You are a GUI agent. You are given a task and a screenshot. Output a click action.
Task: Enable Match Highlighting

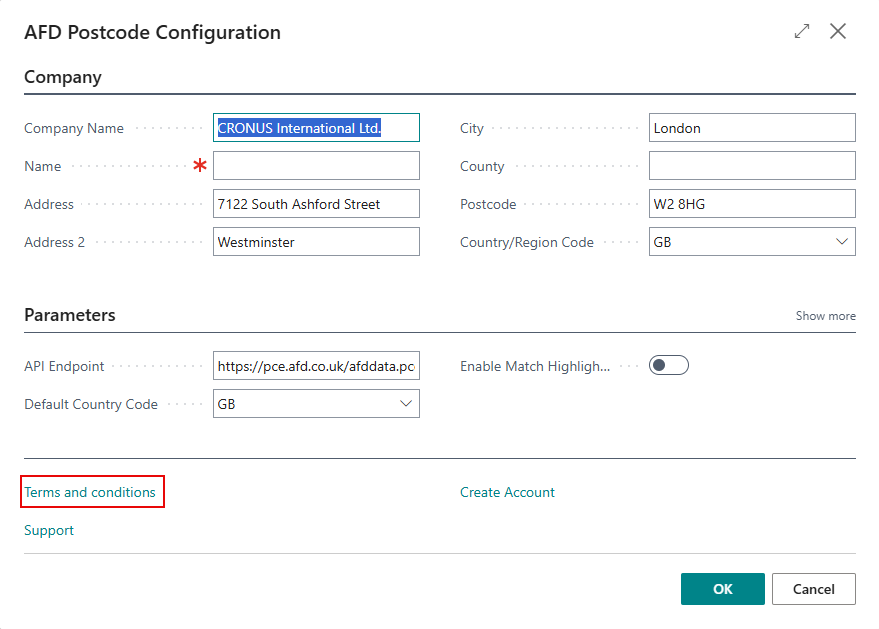pyautogui.click(x=668, y=365)
